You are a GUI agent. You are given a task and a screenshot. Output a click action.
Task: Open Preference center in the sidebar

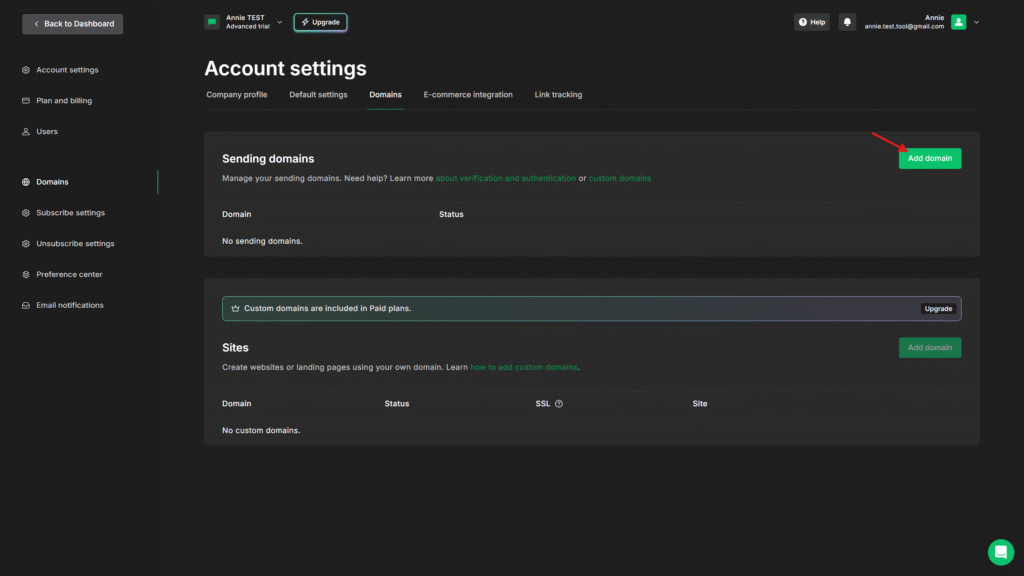point(69,274)
